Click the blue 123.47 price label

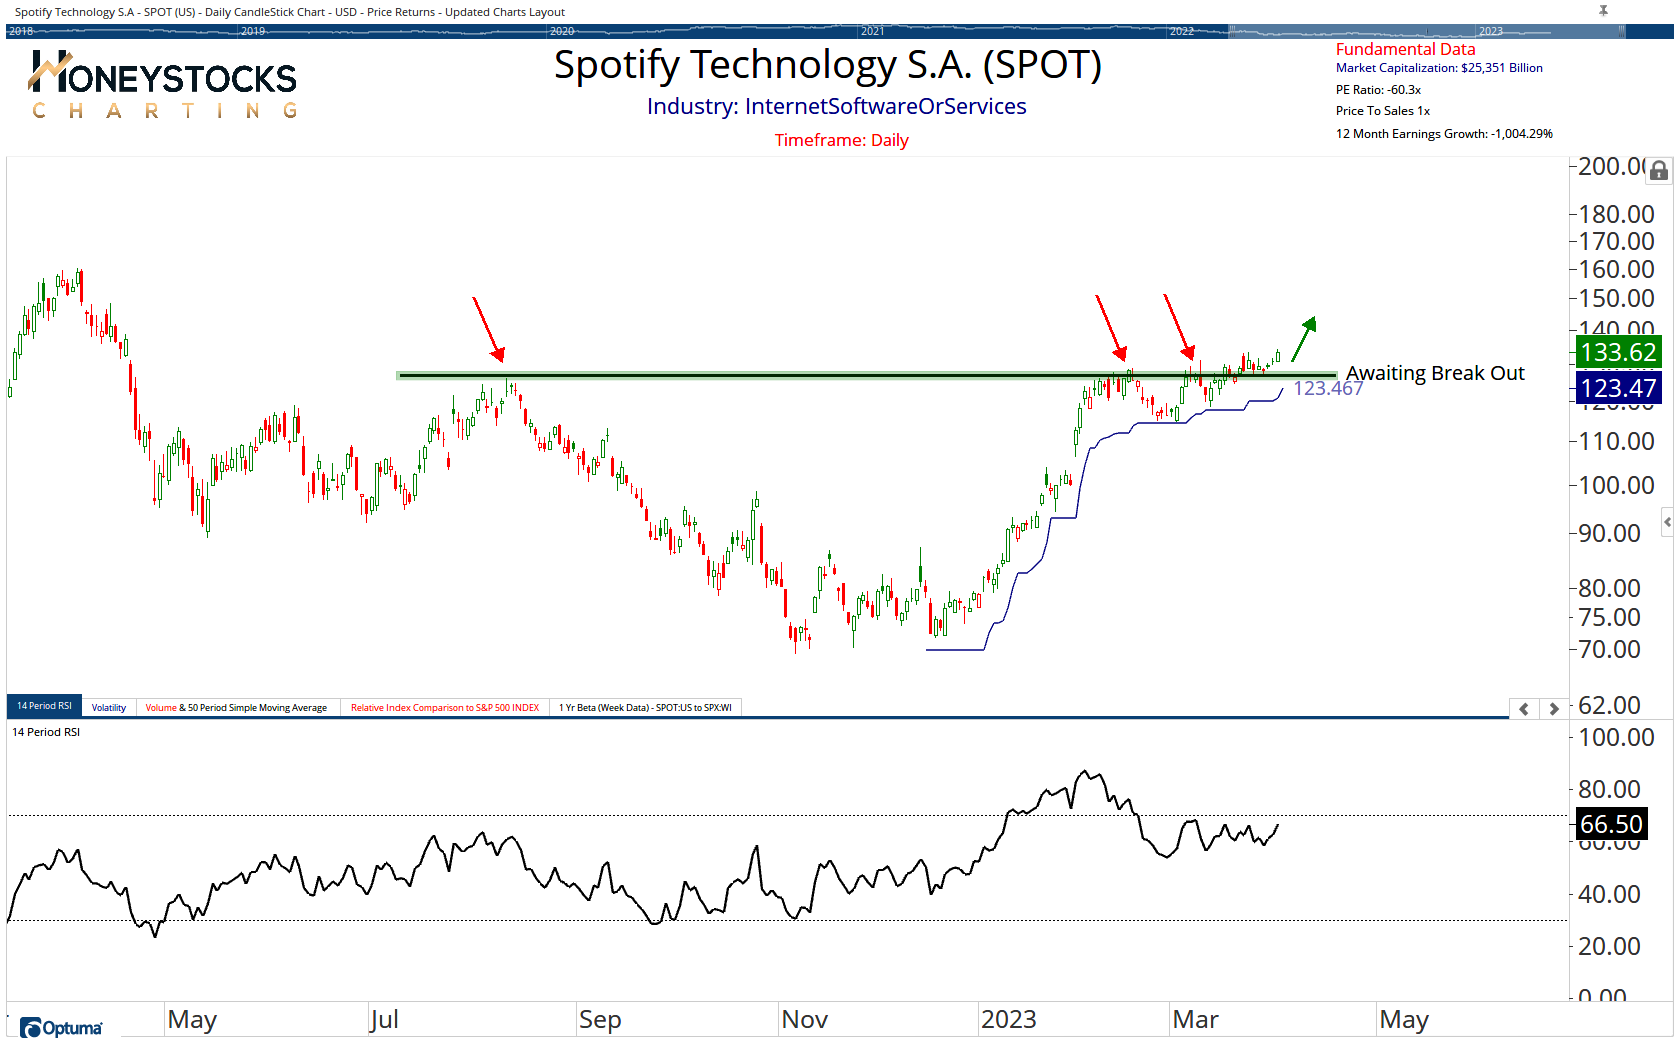point(1617,388)
